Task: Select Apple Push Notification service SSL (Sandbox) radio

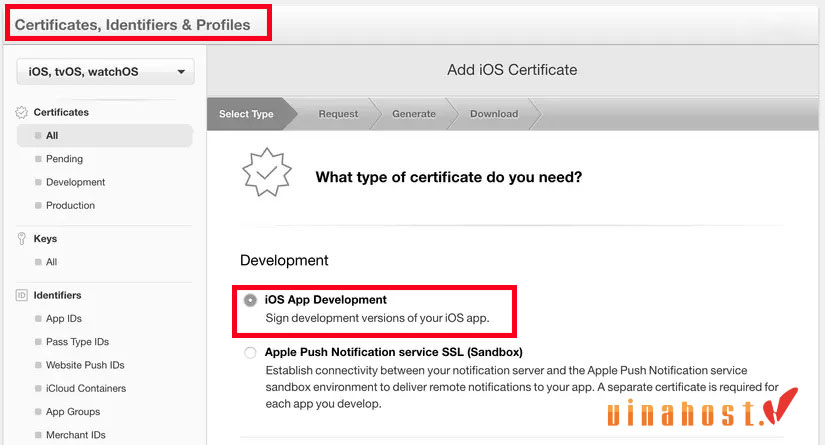Action: (250, 352)
